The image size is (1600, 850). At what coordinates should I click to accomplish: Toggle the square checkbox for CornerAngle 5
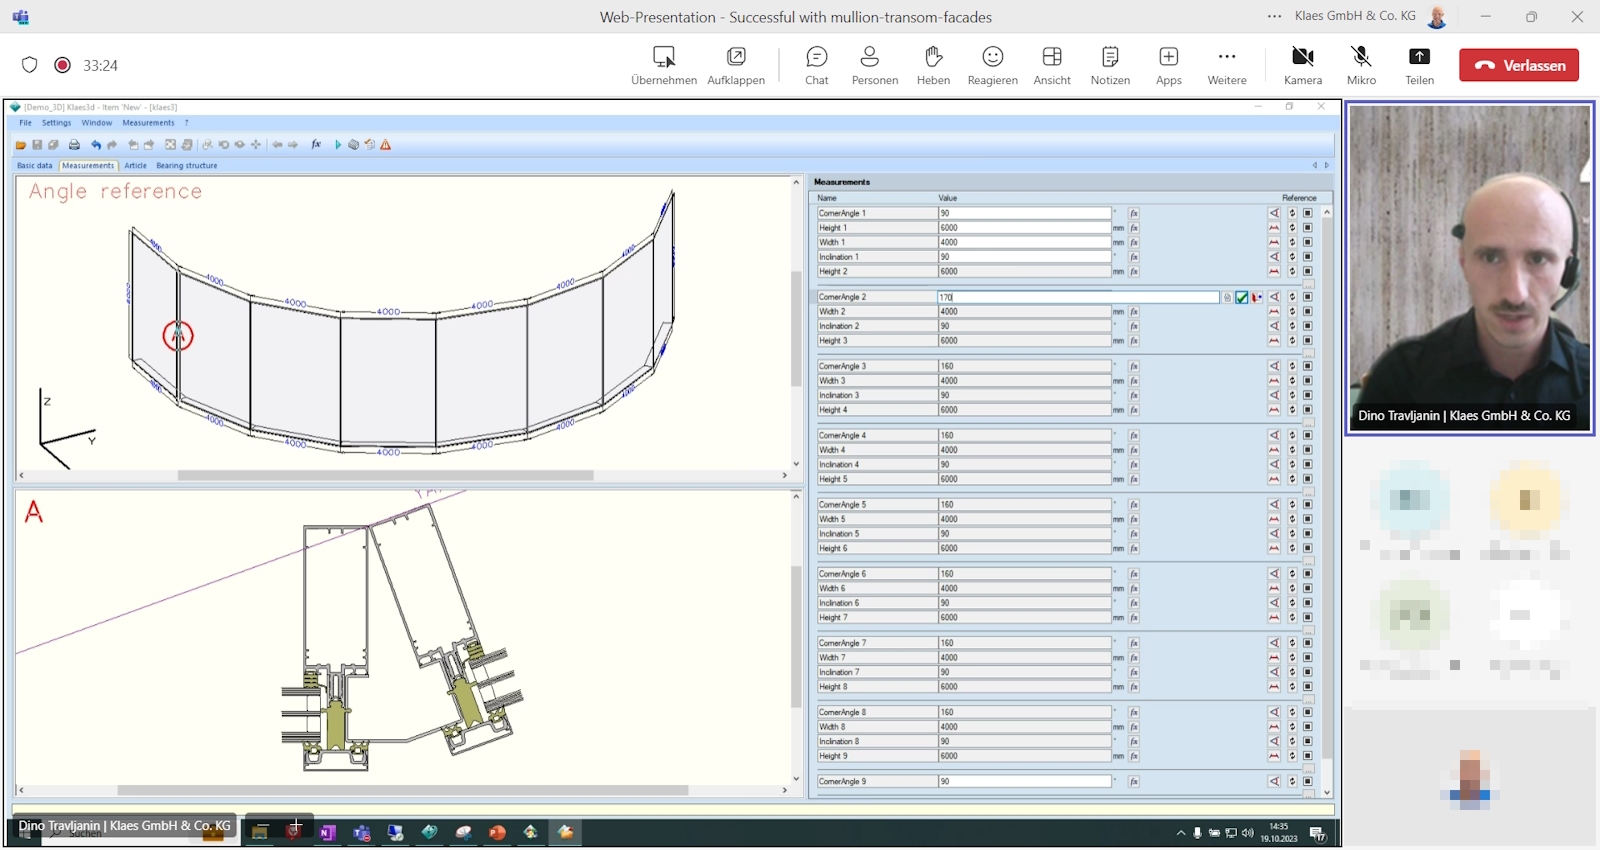coord(1307,505)
